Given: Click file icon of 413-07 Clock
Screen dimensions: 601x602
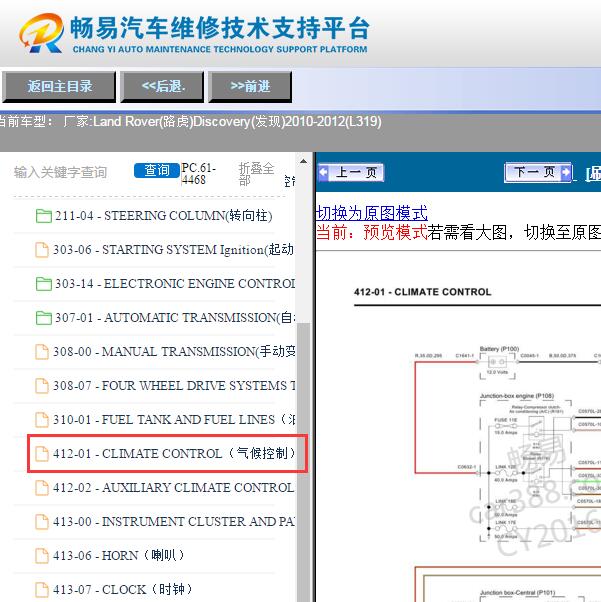Looking at the screenshot, I should click(x=42, y=589).
